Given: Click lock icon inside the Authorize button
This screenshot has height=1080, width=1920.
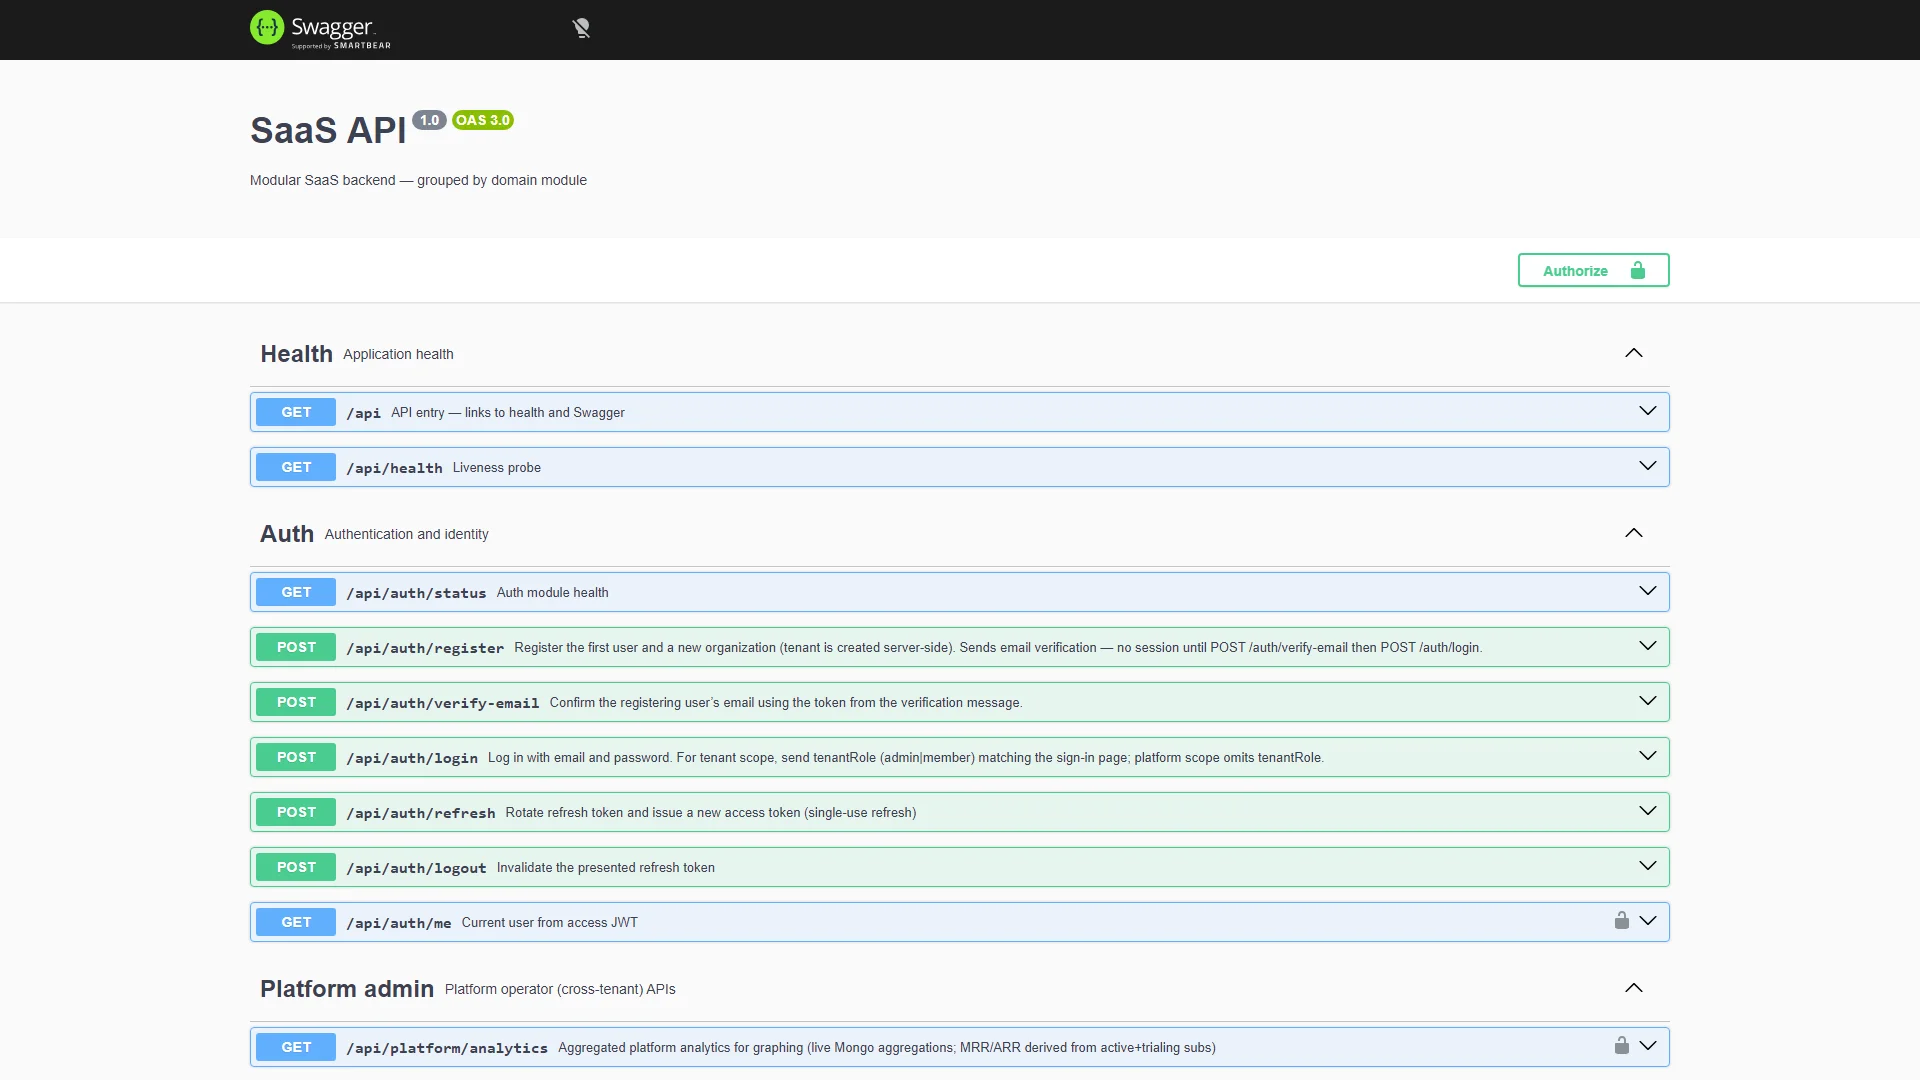Looking at the screenshot, I should [1637, 270].
